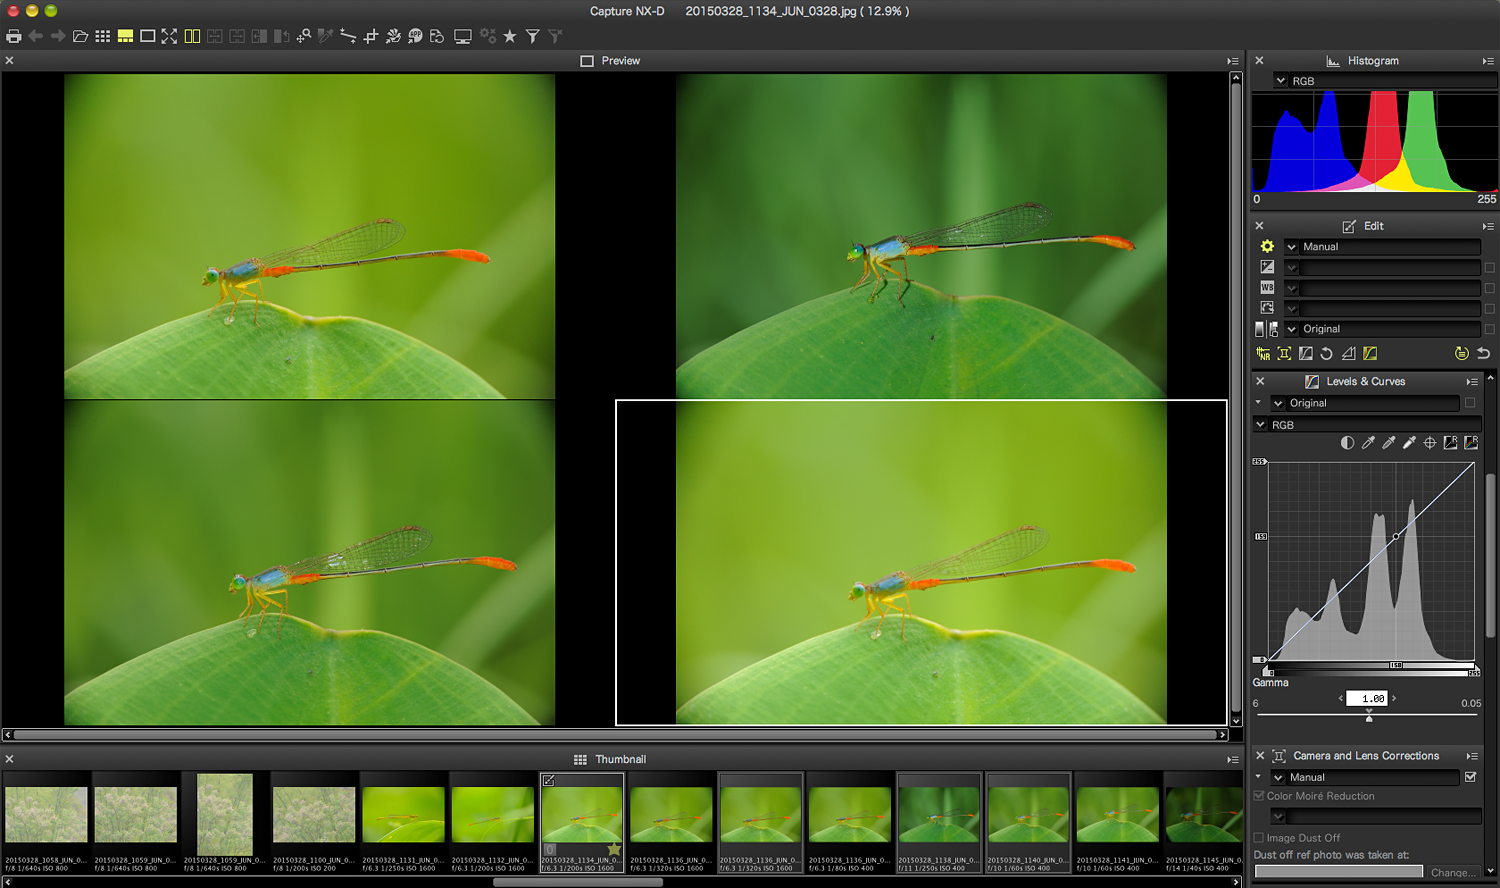Uncheck the Camera and Lens Corrections checkbox

tap(1470, 777)
